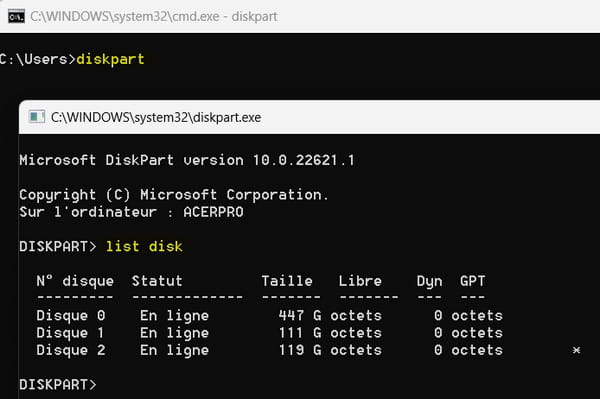Click the 'Taille' column header
This screenshot has height=399, width=600.
287,281
